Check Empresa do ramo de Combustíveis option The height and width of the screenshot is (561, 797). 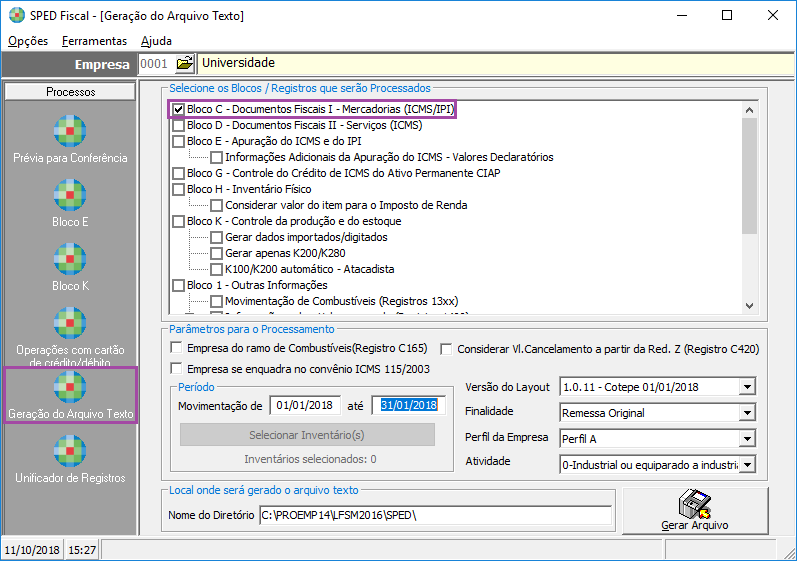tap(176, 348)
